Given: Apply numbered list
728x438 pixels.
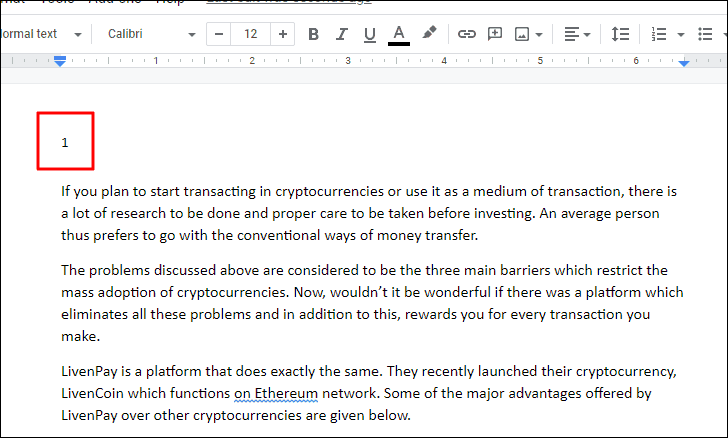Looking at the screenshot, I should coord(659,34).
